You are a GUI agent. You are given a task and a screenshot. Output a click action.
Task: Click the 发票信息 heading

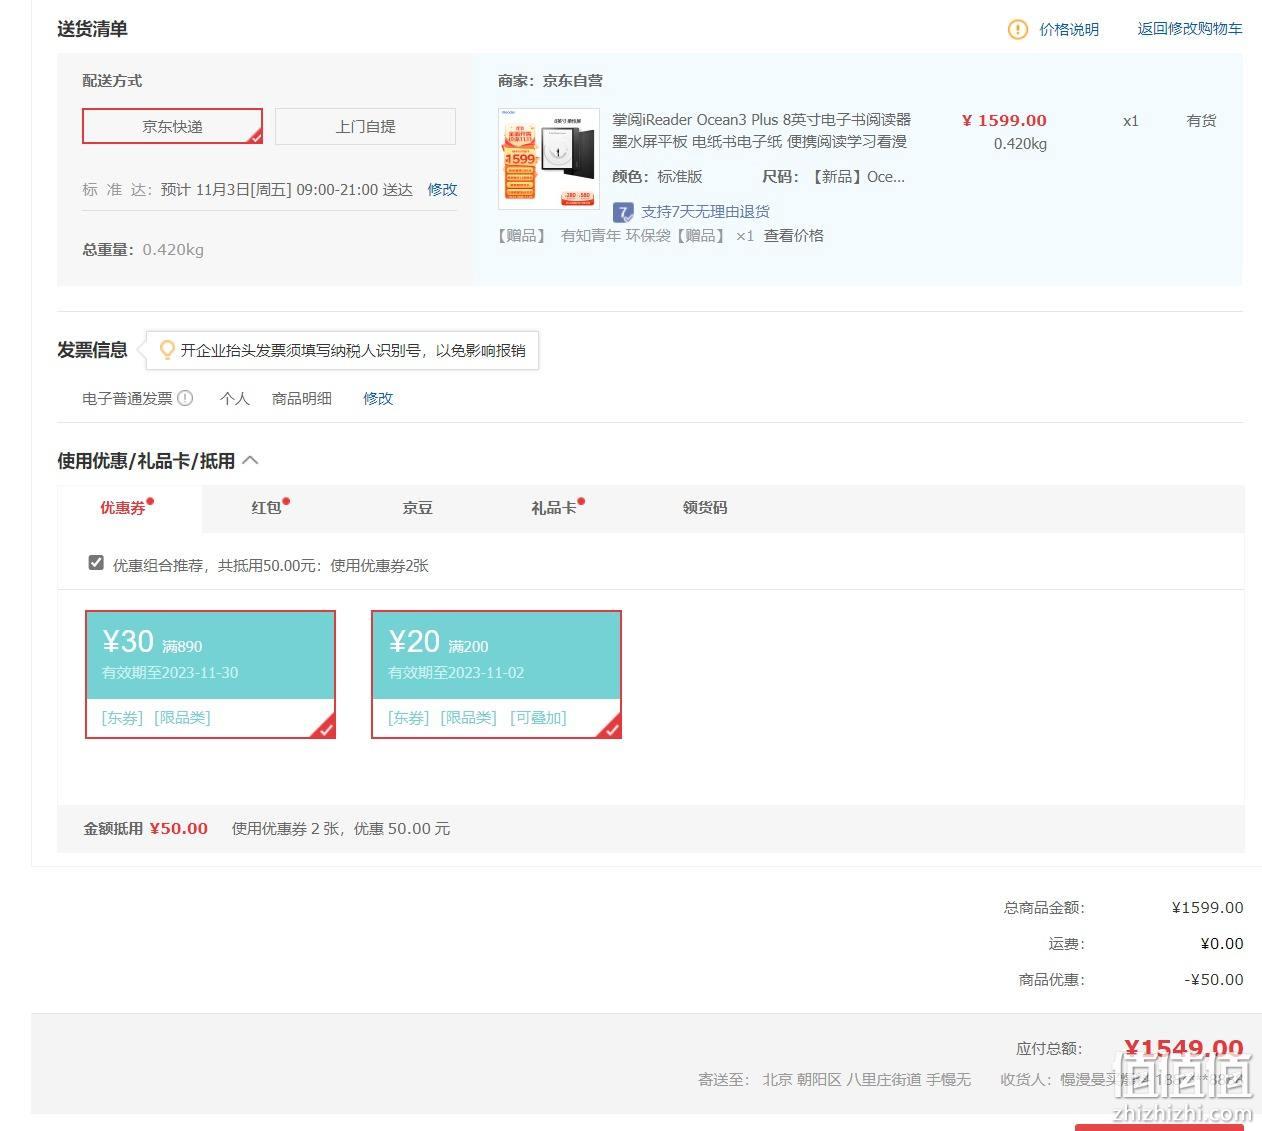coord(92,350)
